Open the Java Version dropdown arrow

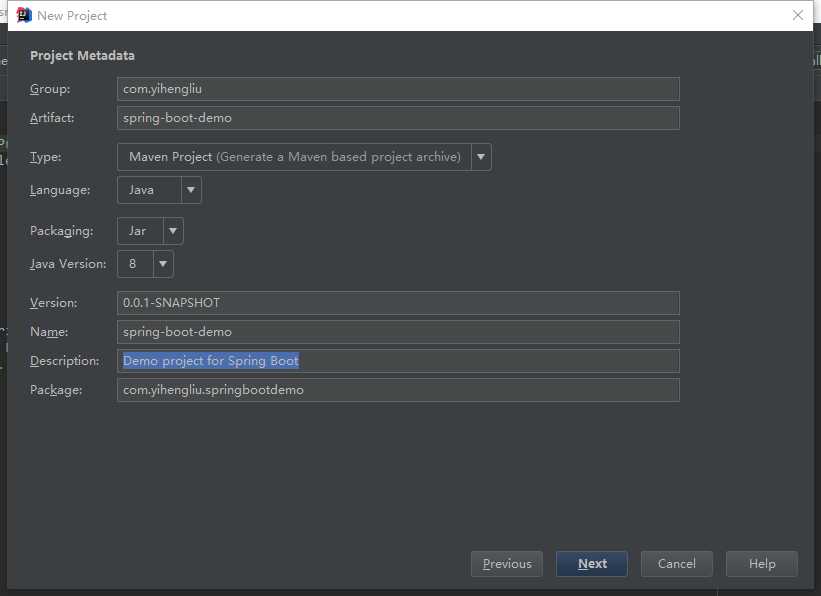(163, 264)
